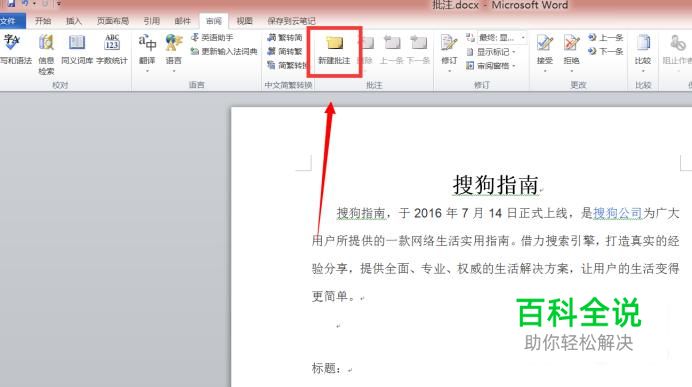Follow the 搜狗公司 hyperlink in the paragraph
The image size is (692, 387).
point(617,213)
